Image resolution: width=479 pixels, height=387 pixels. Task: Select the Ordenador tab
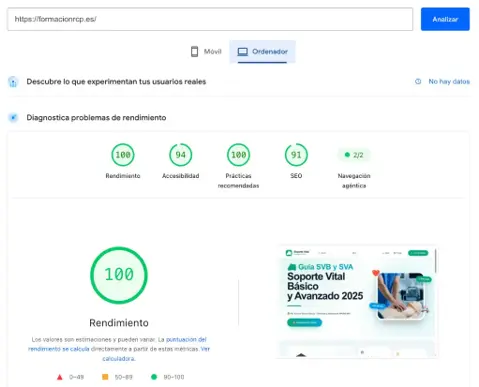coord(262,52)
